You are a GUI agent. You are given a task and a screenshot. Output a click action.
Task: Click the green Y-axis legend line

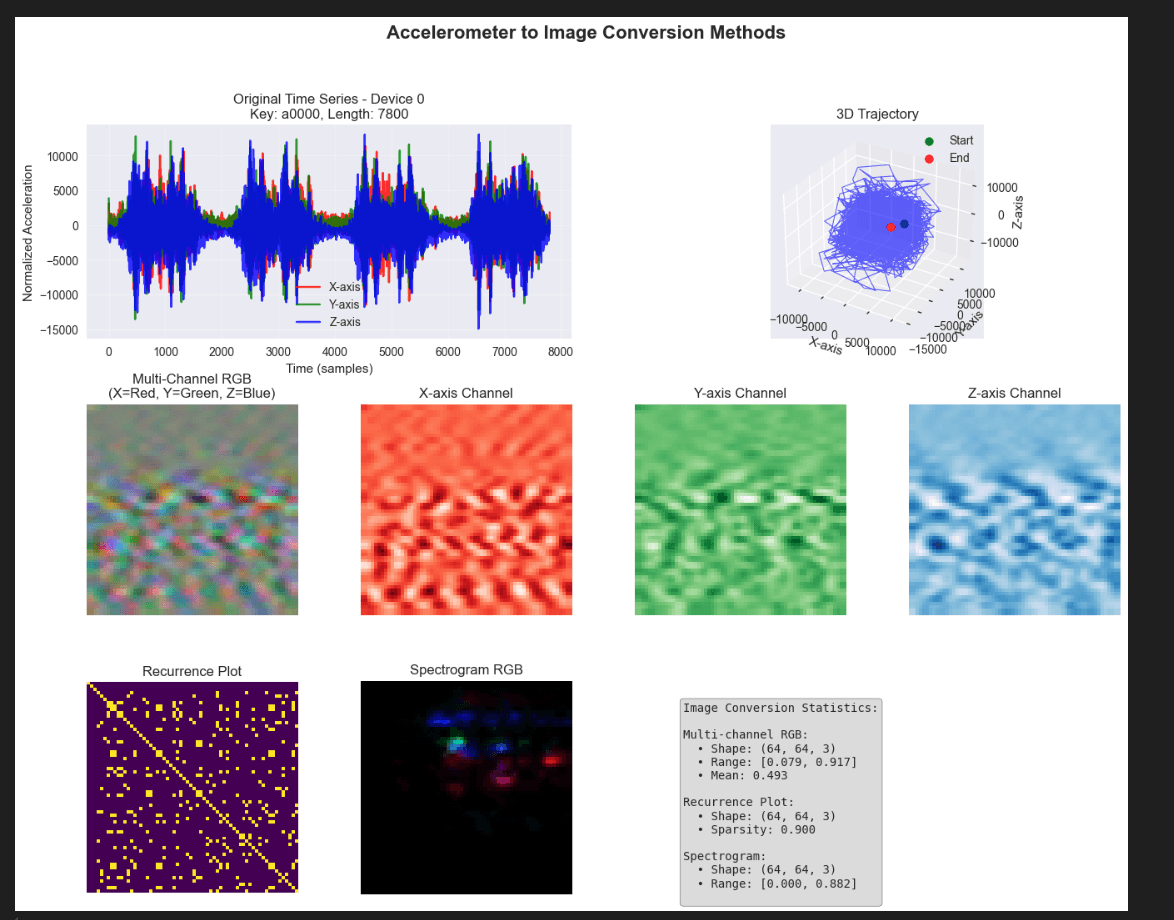pyautogui.click(x=309, y=305)
